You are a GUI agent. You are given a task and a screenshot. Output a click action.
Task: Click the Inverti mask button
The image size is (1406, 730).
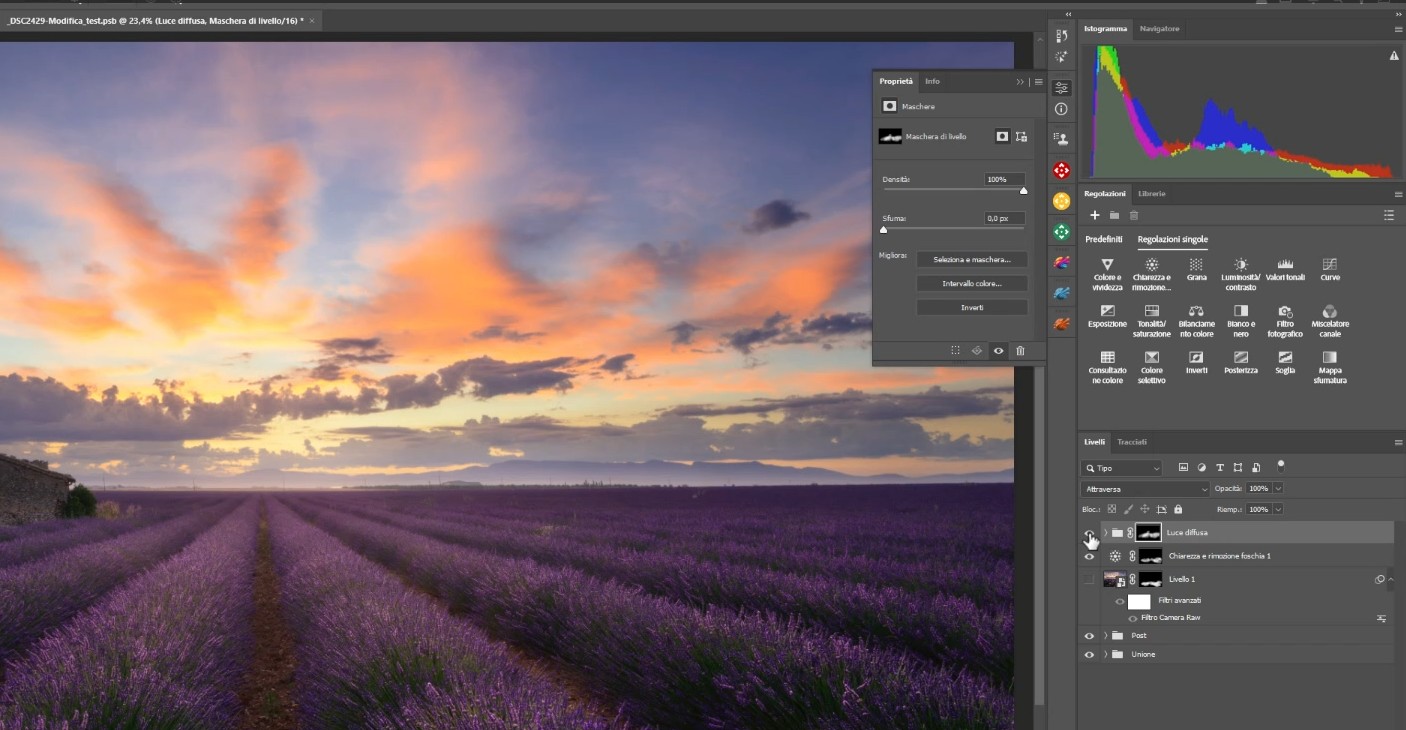coord(972,308)
